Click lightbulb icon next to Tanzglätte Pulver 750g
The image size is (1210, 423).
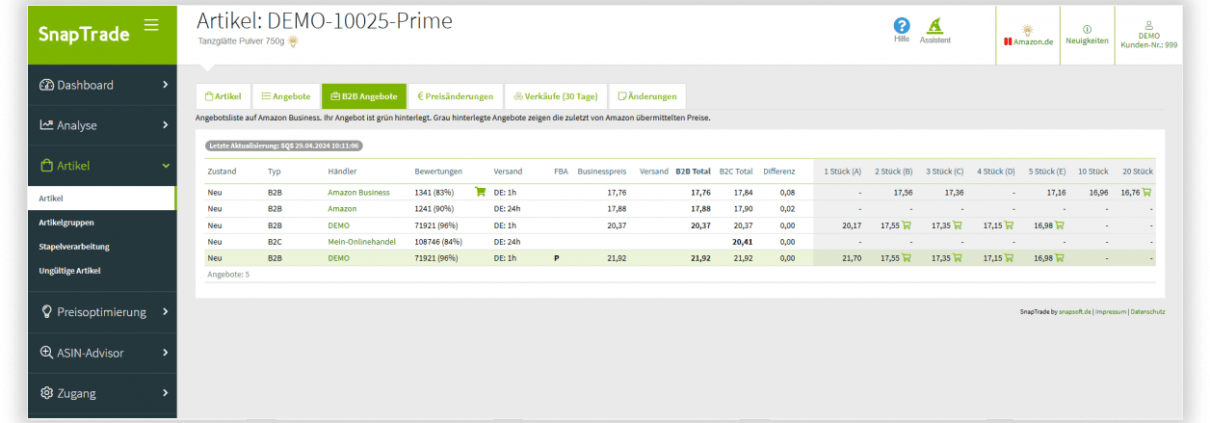[294, 41]
